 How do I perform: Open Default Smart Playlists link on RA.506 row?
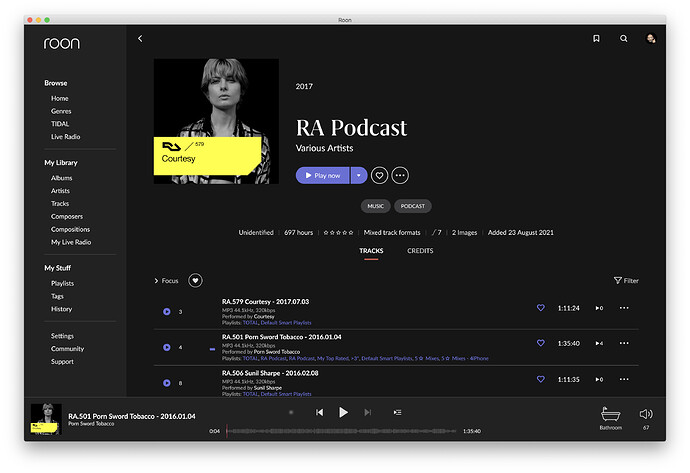coord(286,394)
